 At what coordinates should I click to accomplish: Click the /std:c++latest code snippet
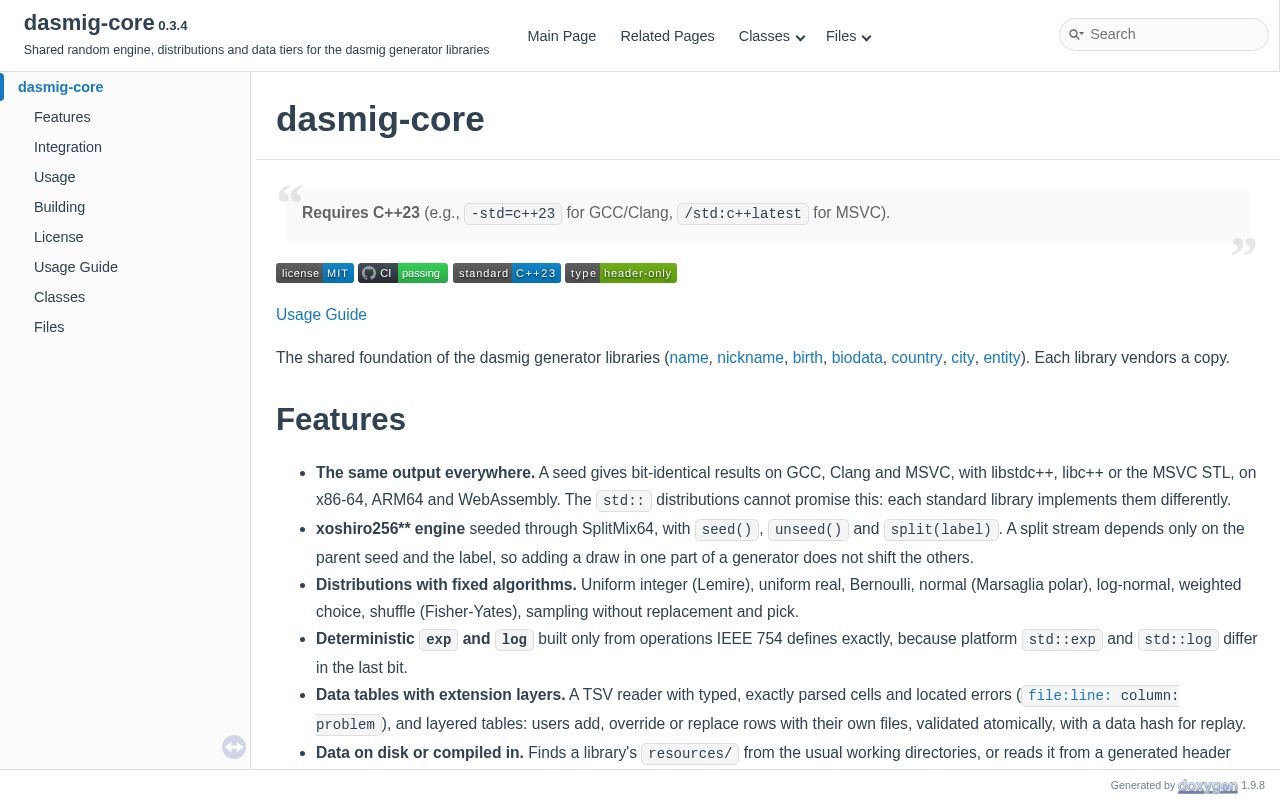point(743,214)
